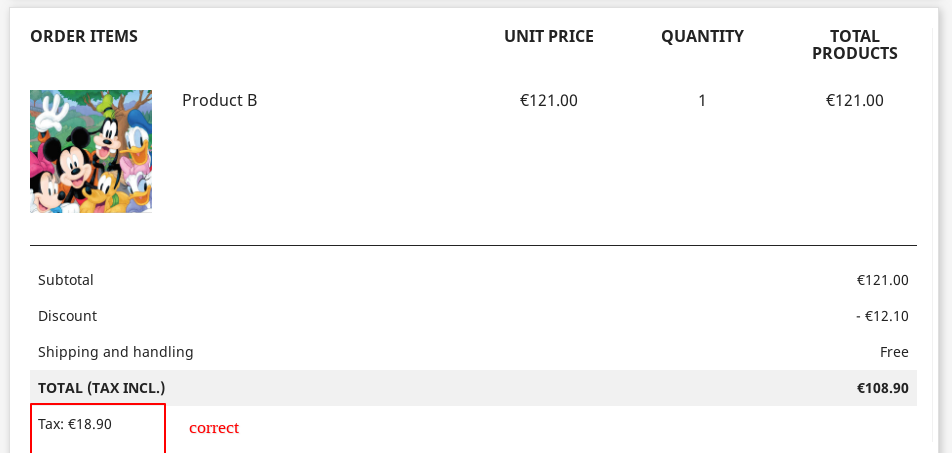Click the red 'correct' annotation
This screenshot has width=952, height=453.
point(214,428)
